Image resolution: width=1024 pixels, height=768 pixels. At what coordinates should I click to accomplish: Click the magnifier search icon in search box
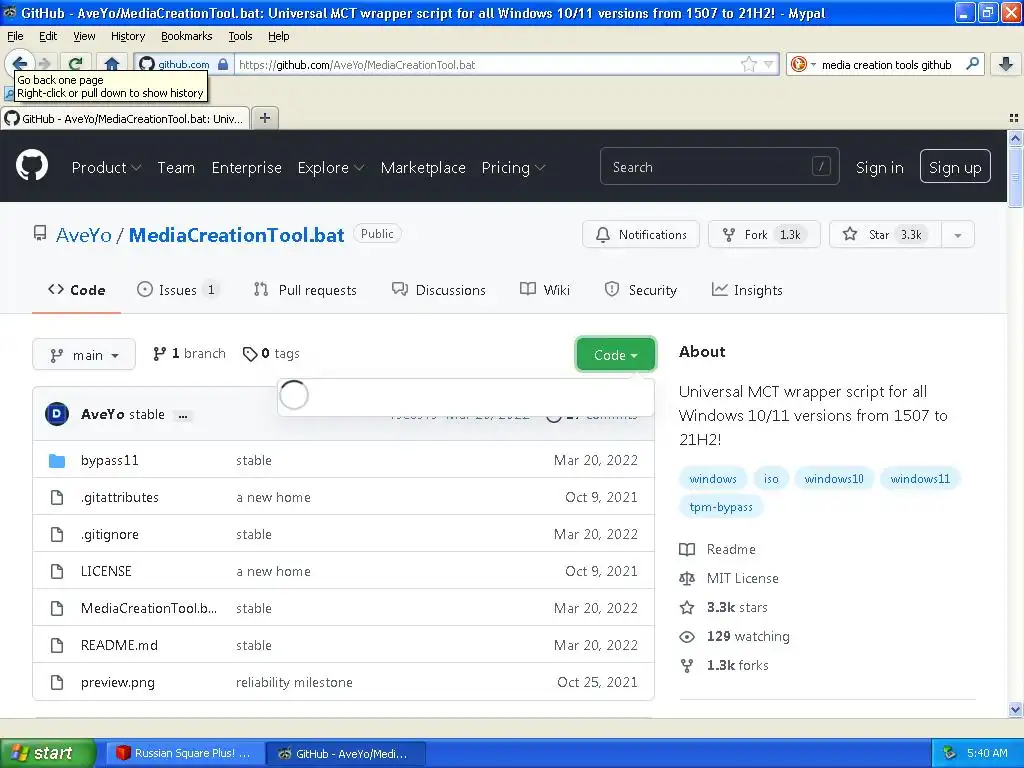click(x=972, y=64)
